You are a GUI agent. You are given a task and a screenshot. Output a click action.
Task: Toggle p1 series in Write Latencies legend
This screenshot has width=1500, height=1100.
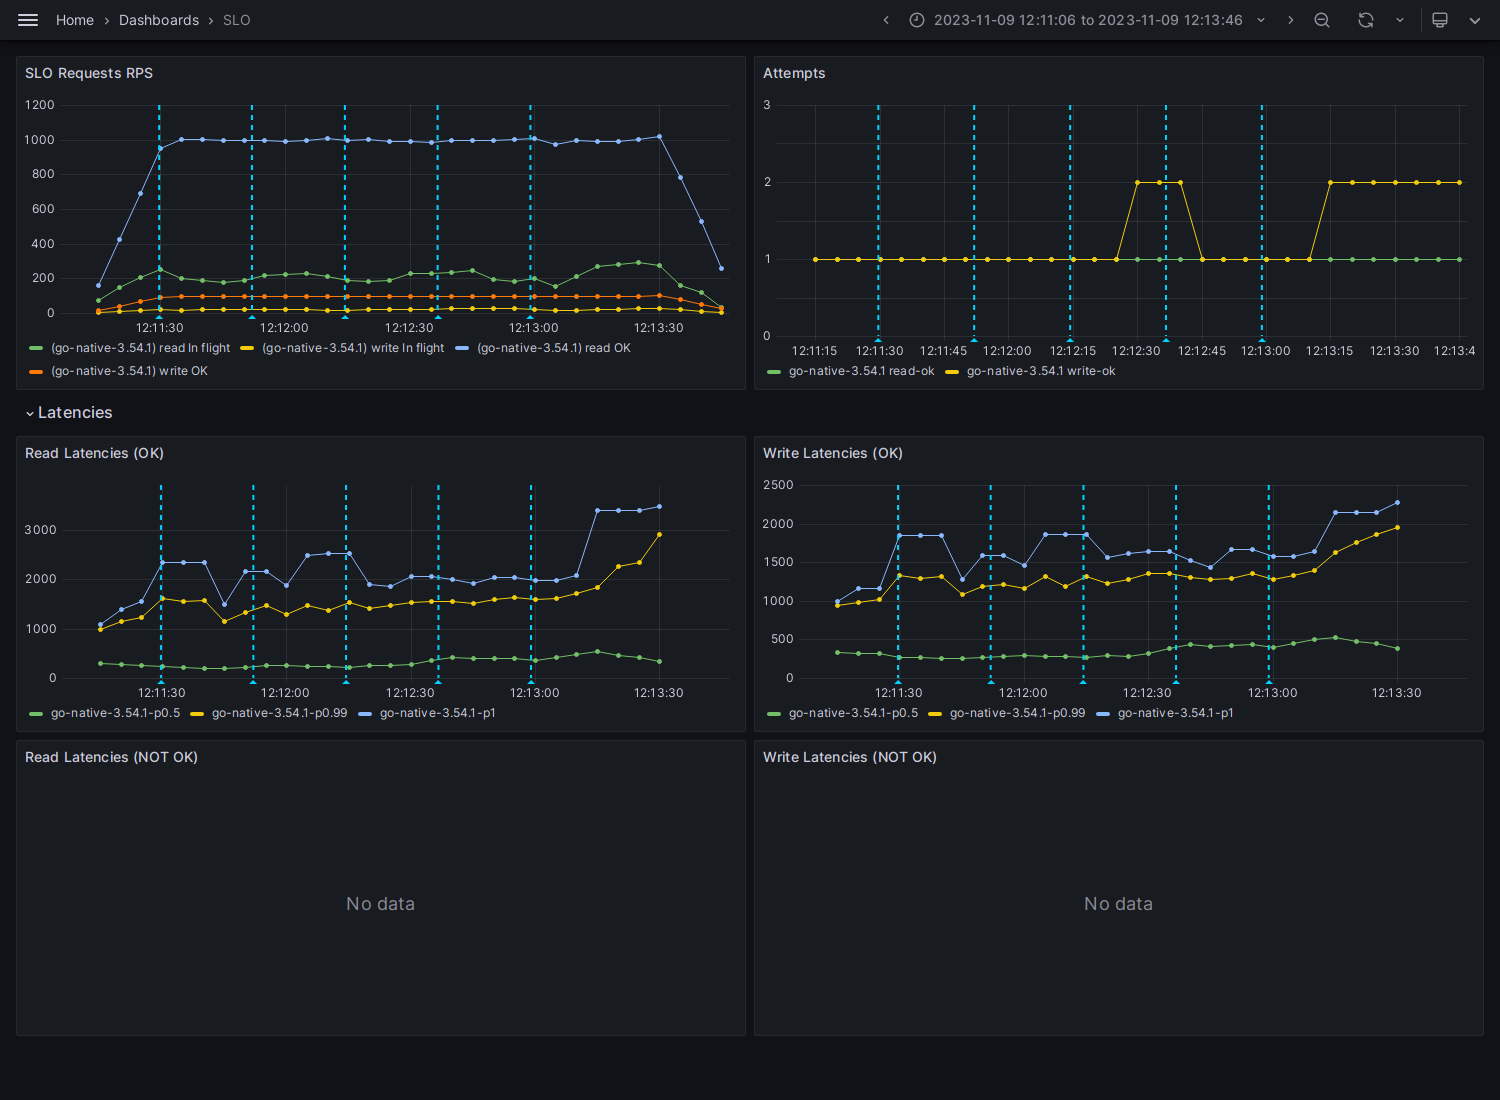(1175, 713)
